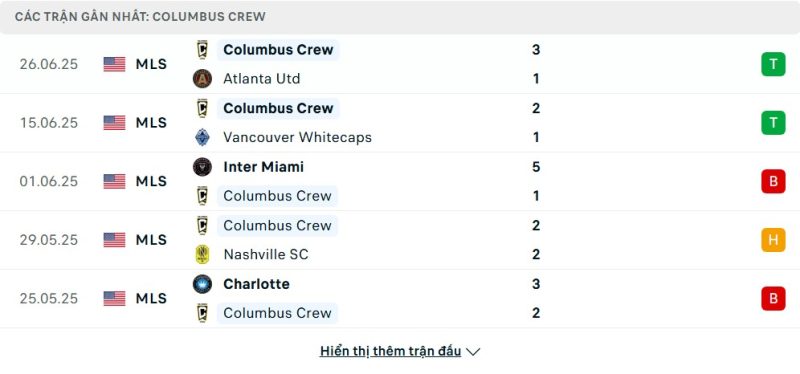
Task: Click the red B badge for Charlotte match
Action: 773,298
